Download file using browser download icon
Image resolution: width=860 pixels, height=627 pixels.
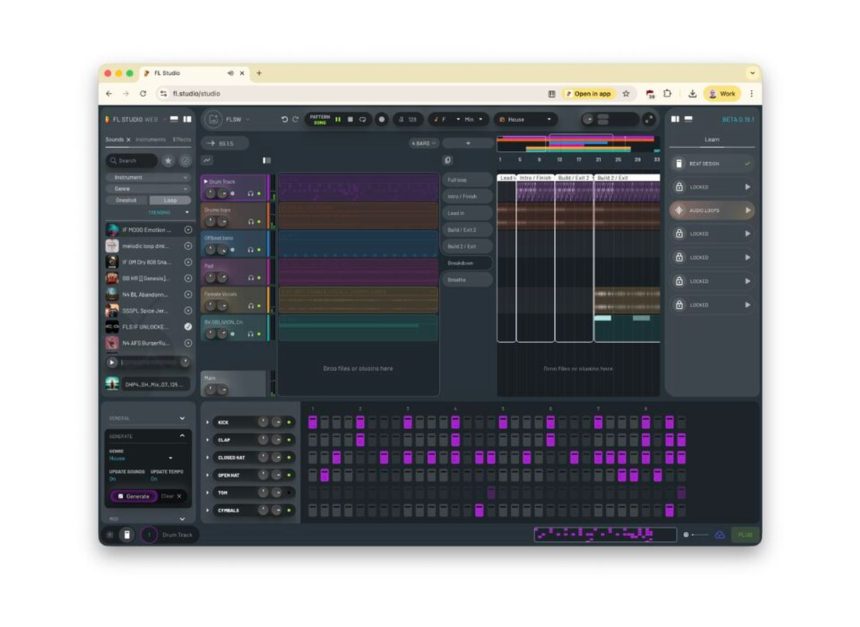(x=692, y=94)
